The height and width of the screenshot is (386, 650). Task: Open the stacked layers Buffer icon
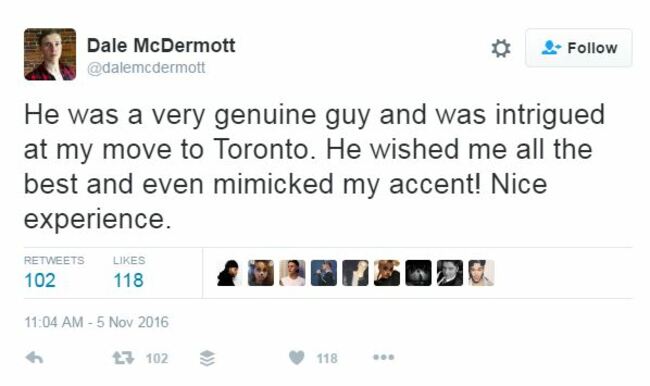207,358
